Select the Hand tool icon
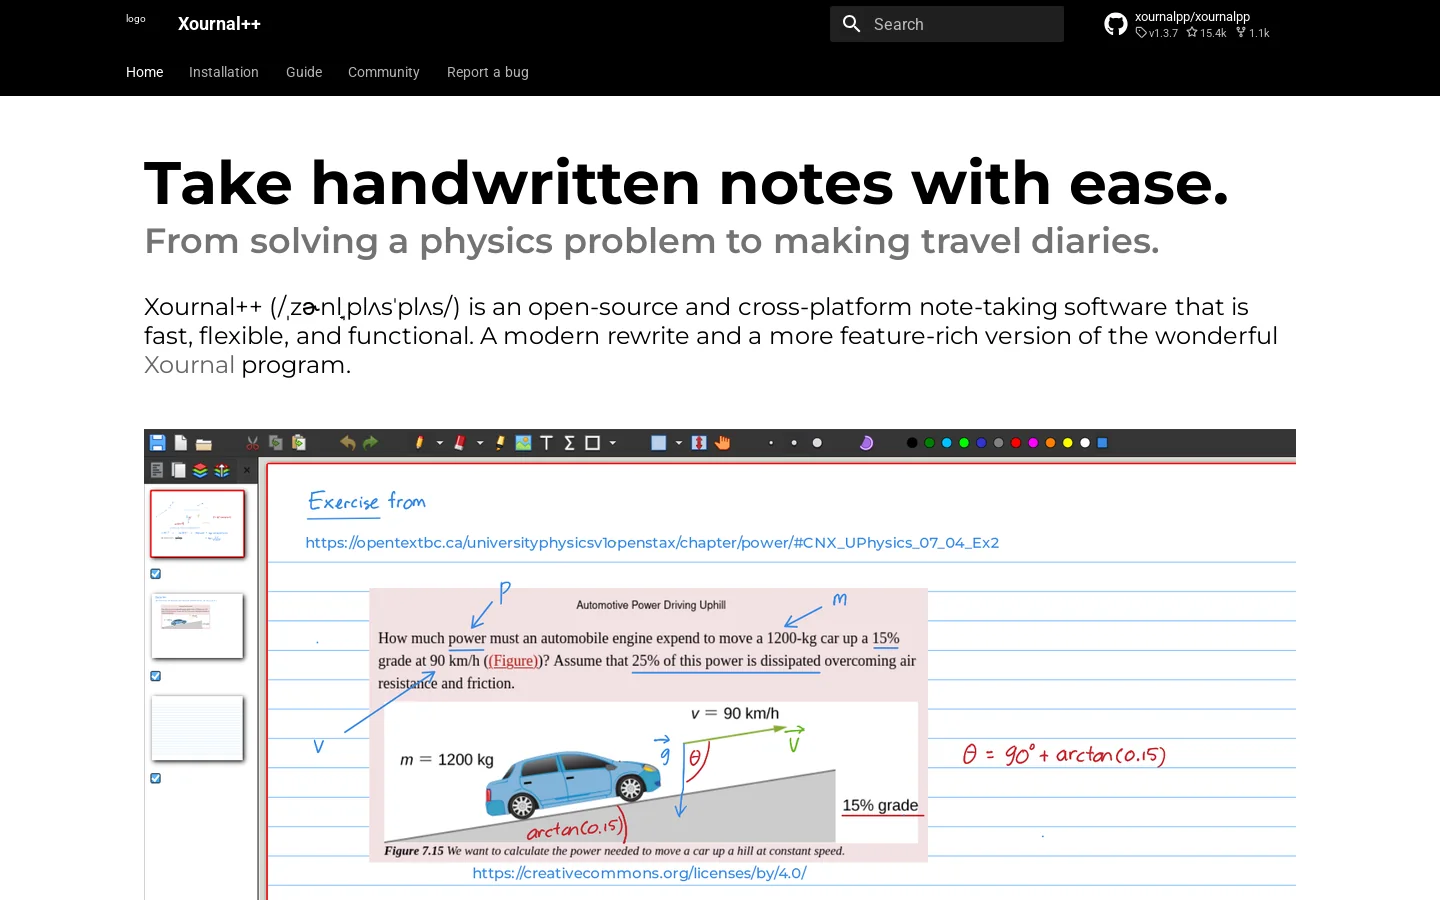Image resolution: width=1440 pixels, height=900 pixels. pos(722,443)
